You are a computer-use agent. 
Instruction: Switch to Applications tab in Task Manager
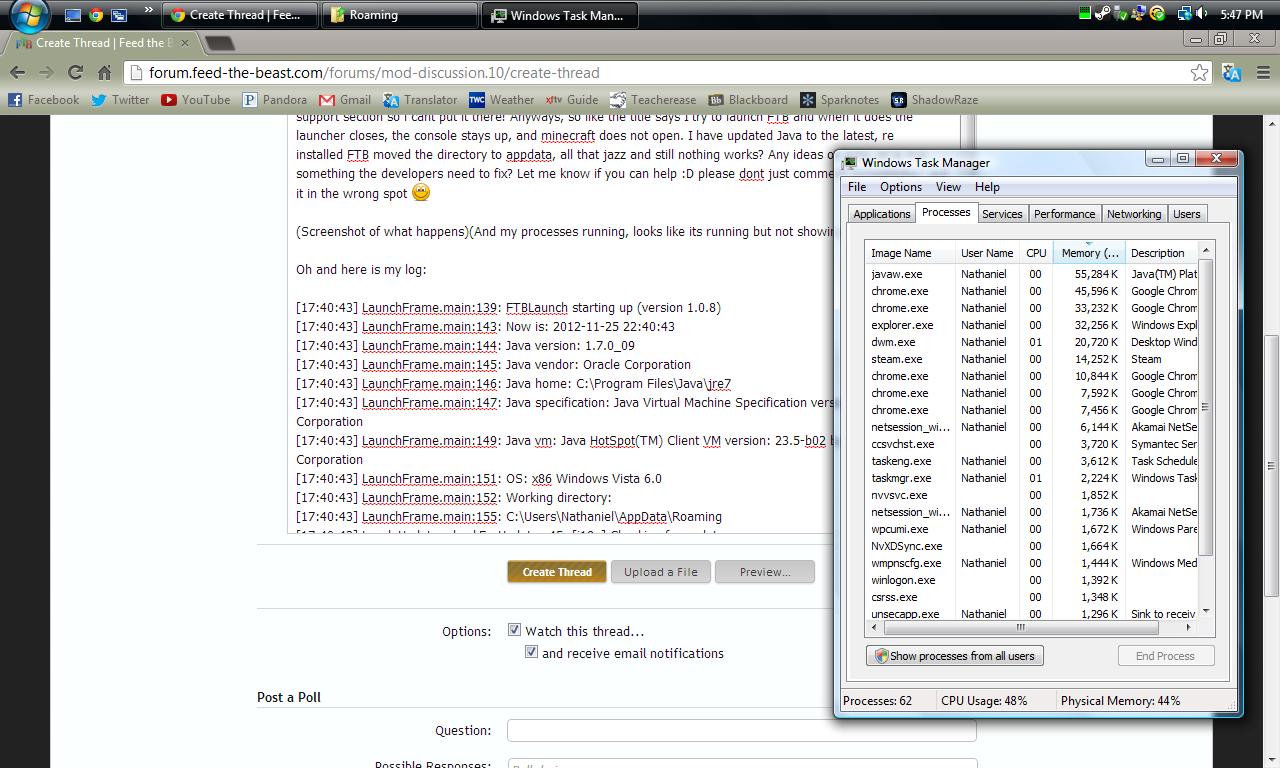click(881, 214)
